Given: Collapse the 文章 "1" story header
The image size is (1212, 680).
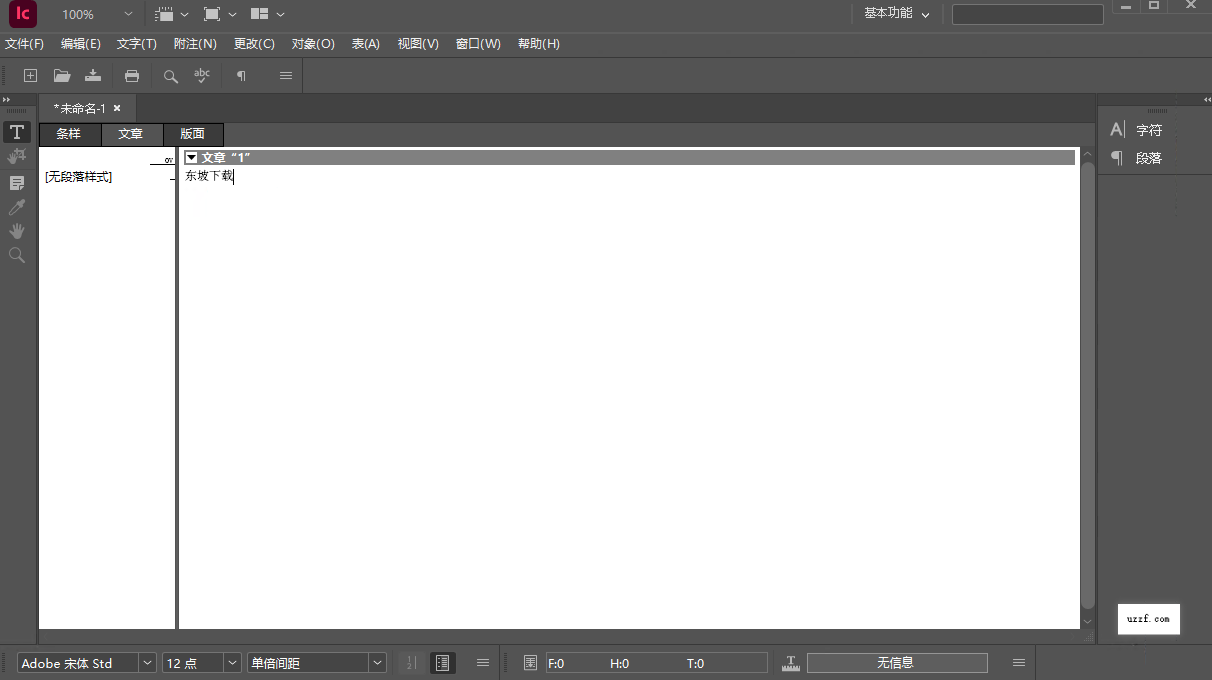Looking at the screenshot, I should click(191, 157).
